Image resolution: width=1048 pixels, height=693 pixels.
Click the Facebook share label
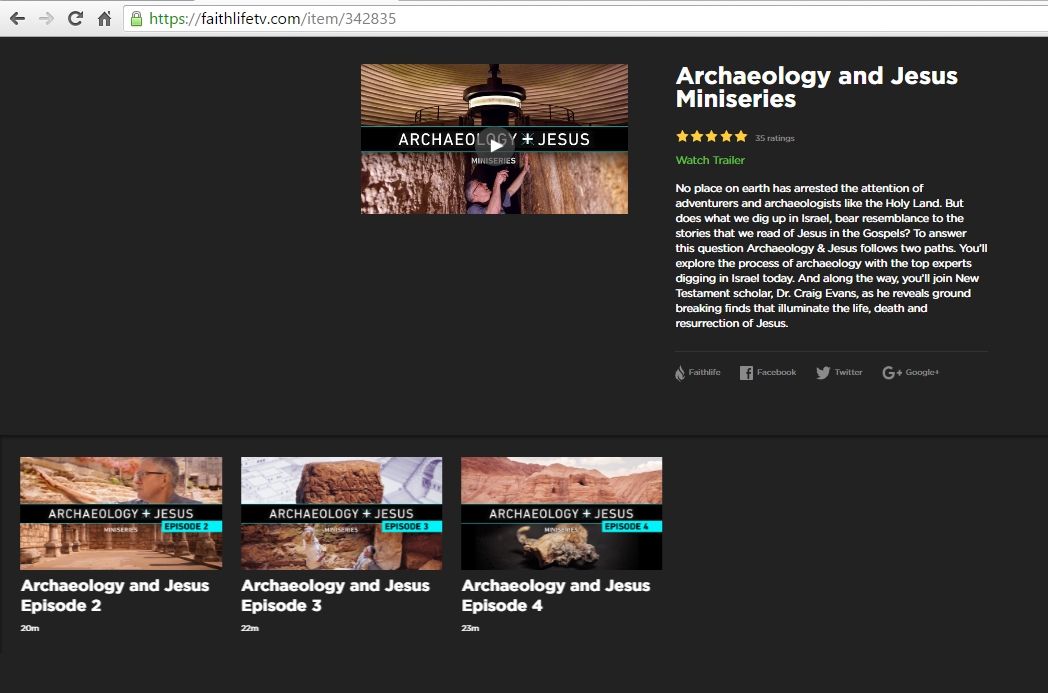[777, 372]
